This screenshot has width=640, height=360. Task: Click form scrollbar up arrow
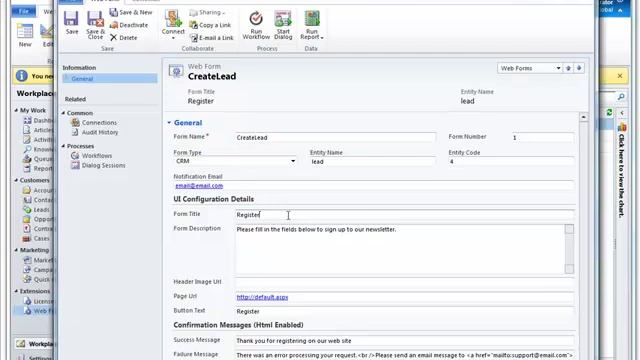(x=584, y=117)
